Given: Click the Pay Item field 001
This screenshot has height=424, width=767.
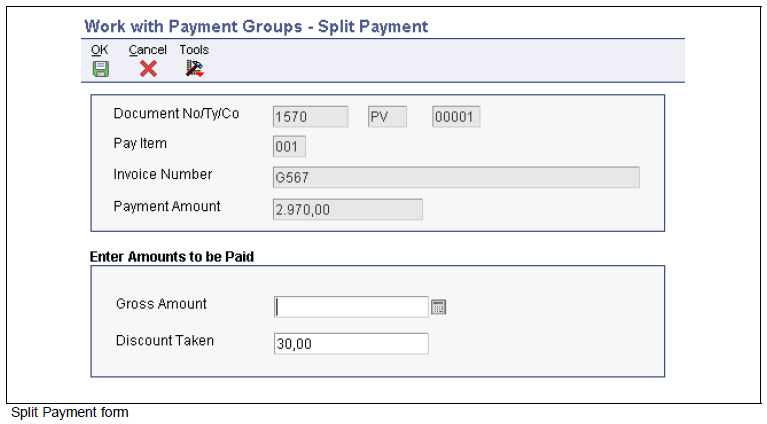Looking at the screenshot, I should click(289, 146).
